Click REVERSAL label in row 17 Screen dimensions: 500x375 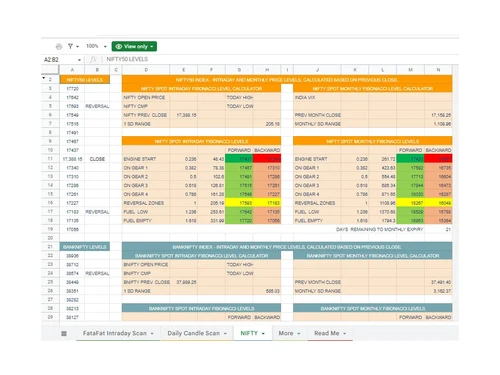coord(97,212)
